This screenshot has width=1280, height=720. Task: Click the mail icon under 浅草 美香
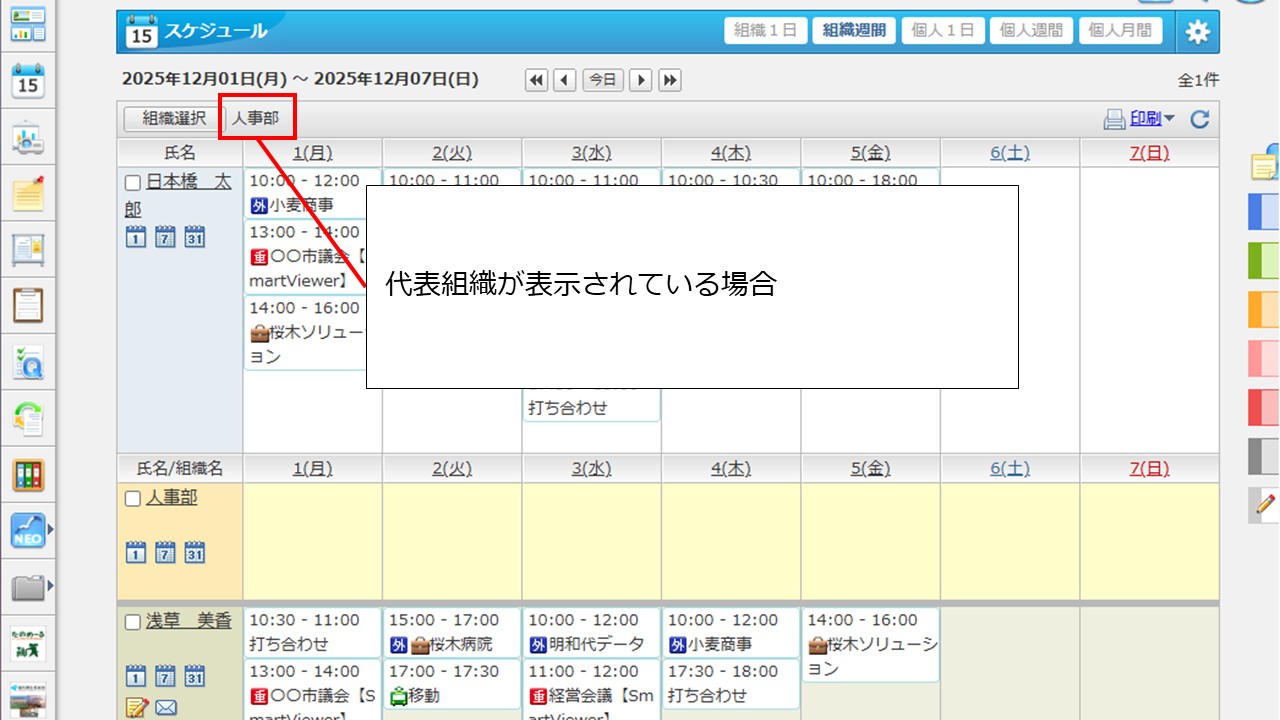click(166, 708)
